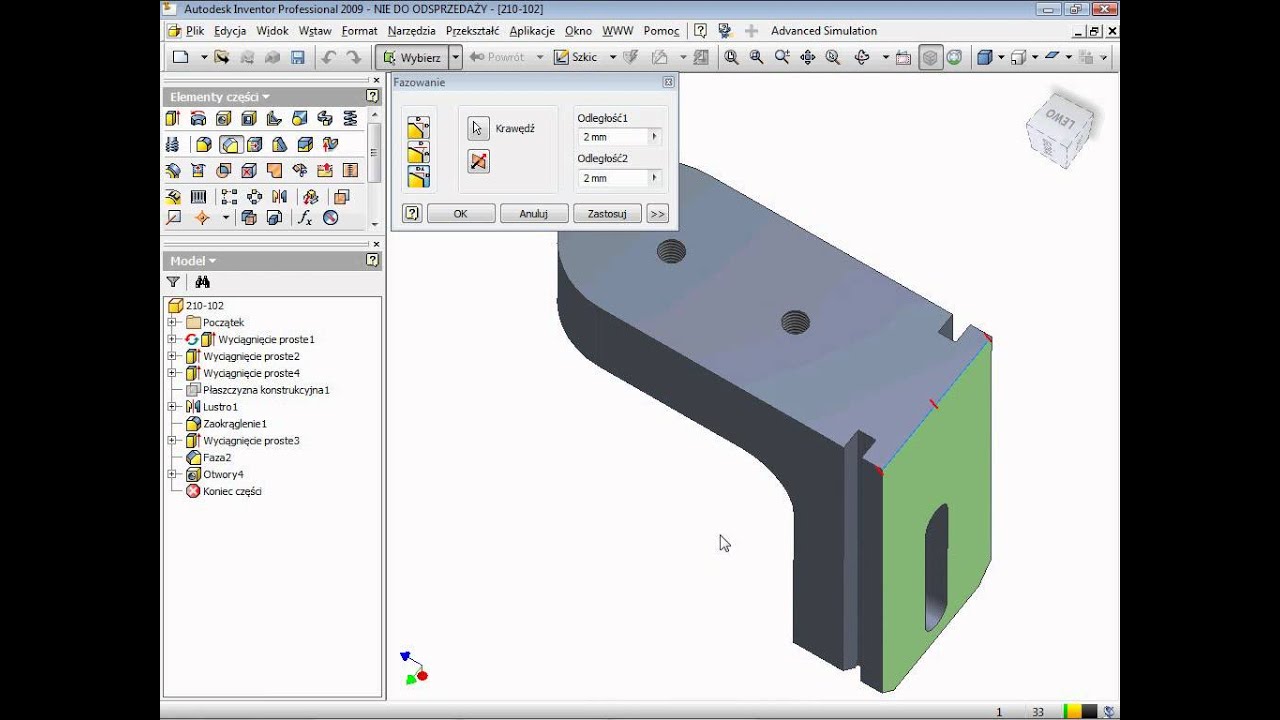The image size is (1280, 720).
Task: Open the Odległość2 value arrow menu
Action: click(655, 178)
